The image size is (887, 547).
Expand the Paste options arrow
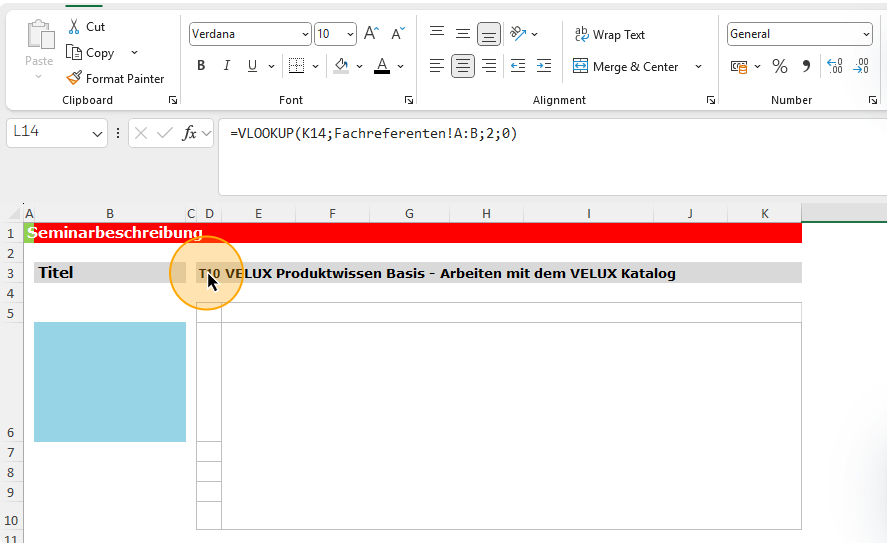pos(38,76)
